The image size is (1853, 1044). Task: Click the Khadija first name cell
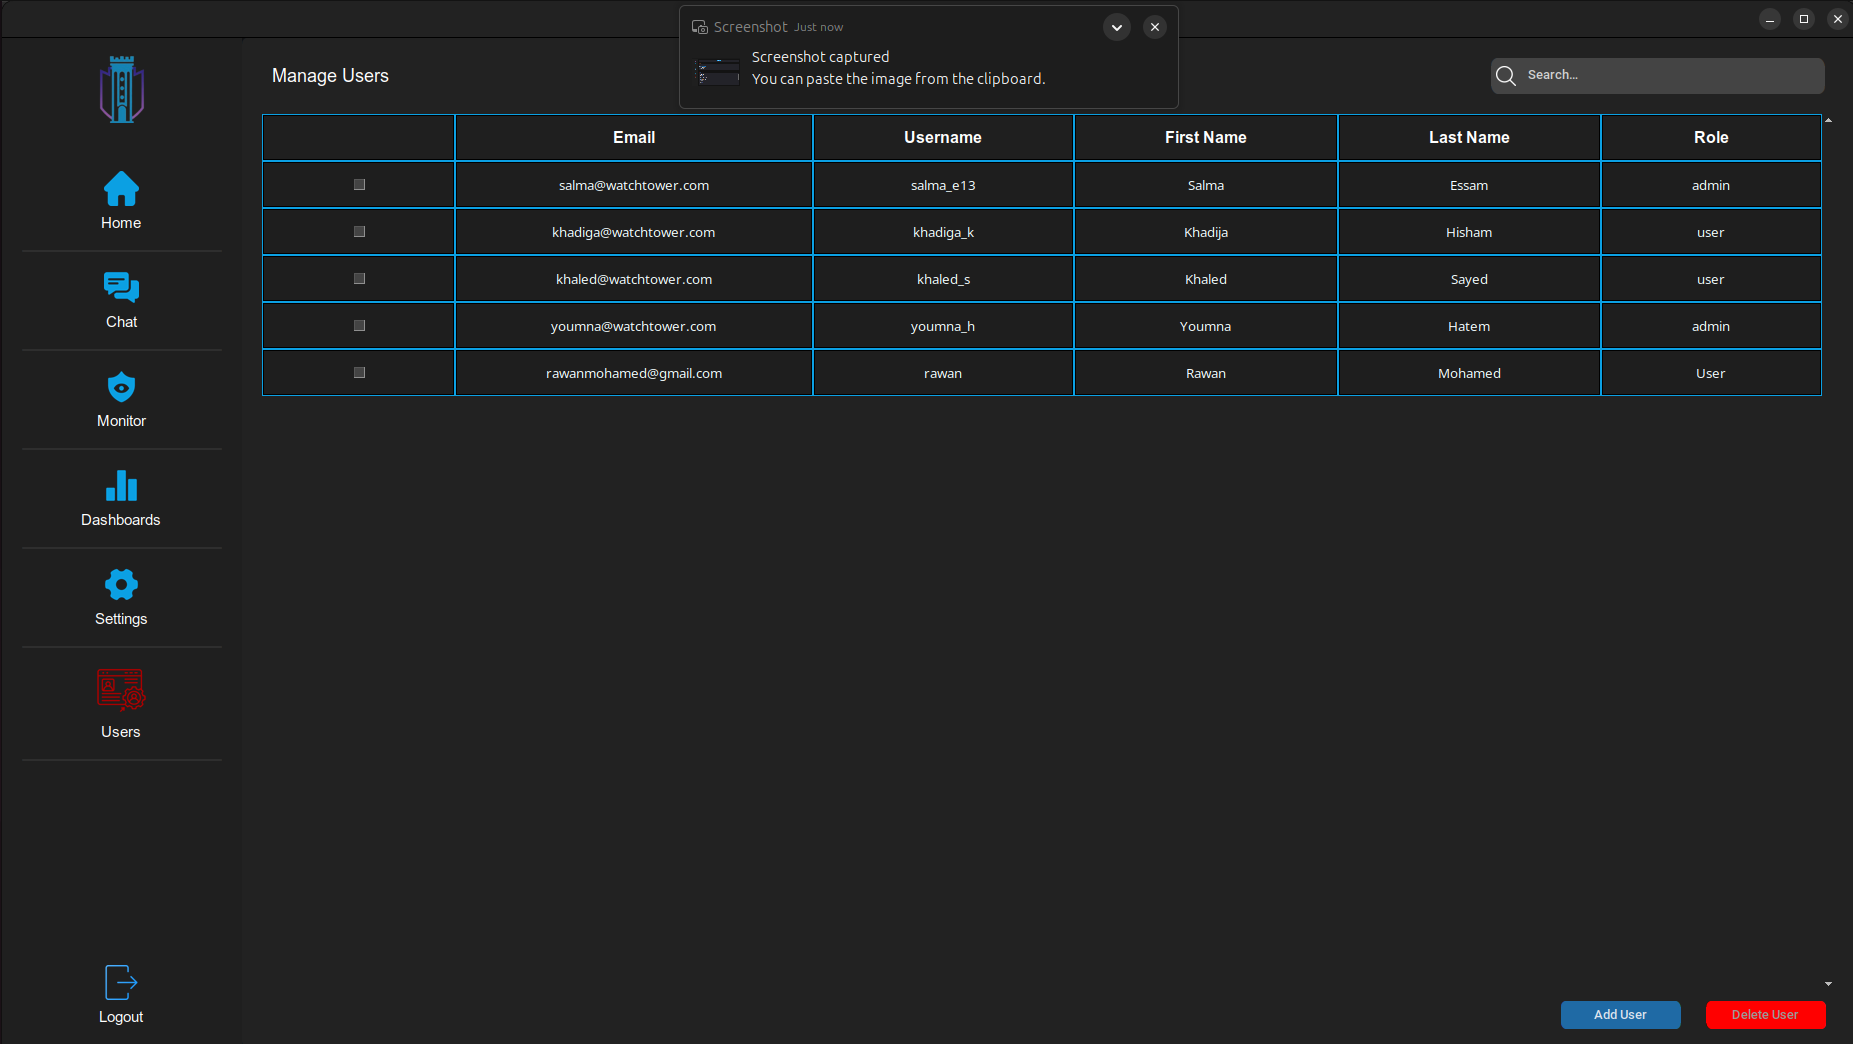pyautogui.click(x=1205, y=232)
